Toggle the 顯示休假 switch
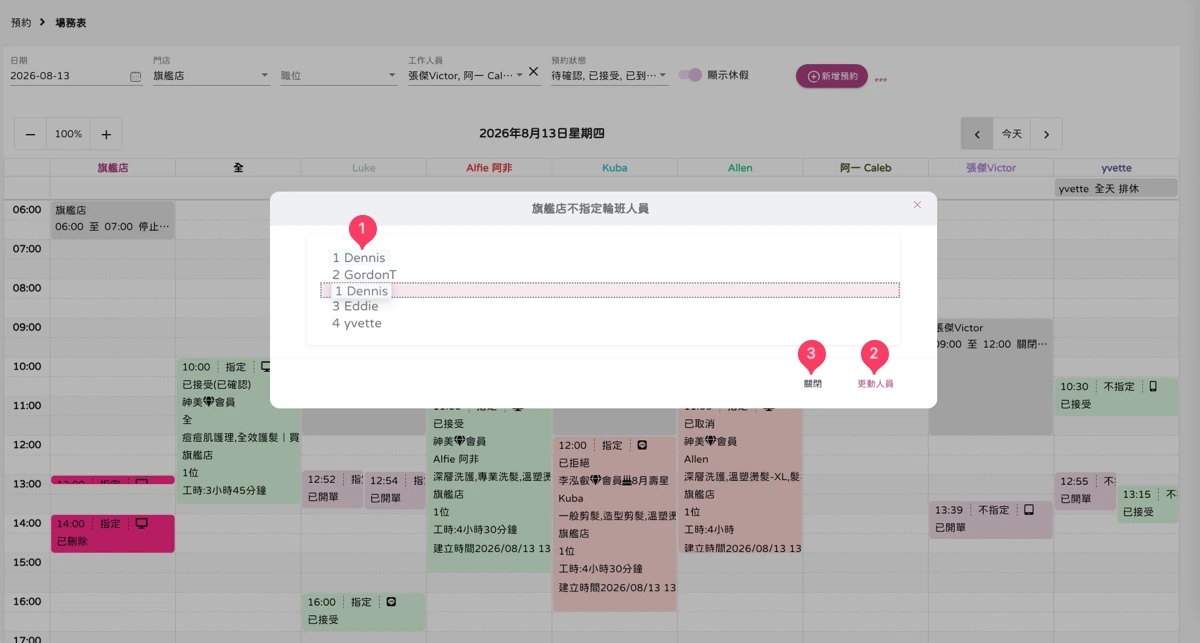The image size is (1200, 643). point(690,75)
